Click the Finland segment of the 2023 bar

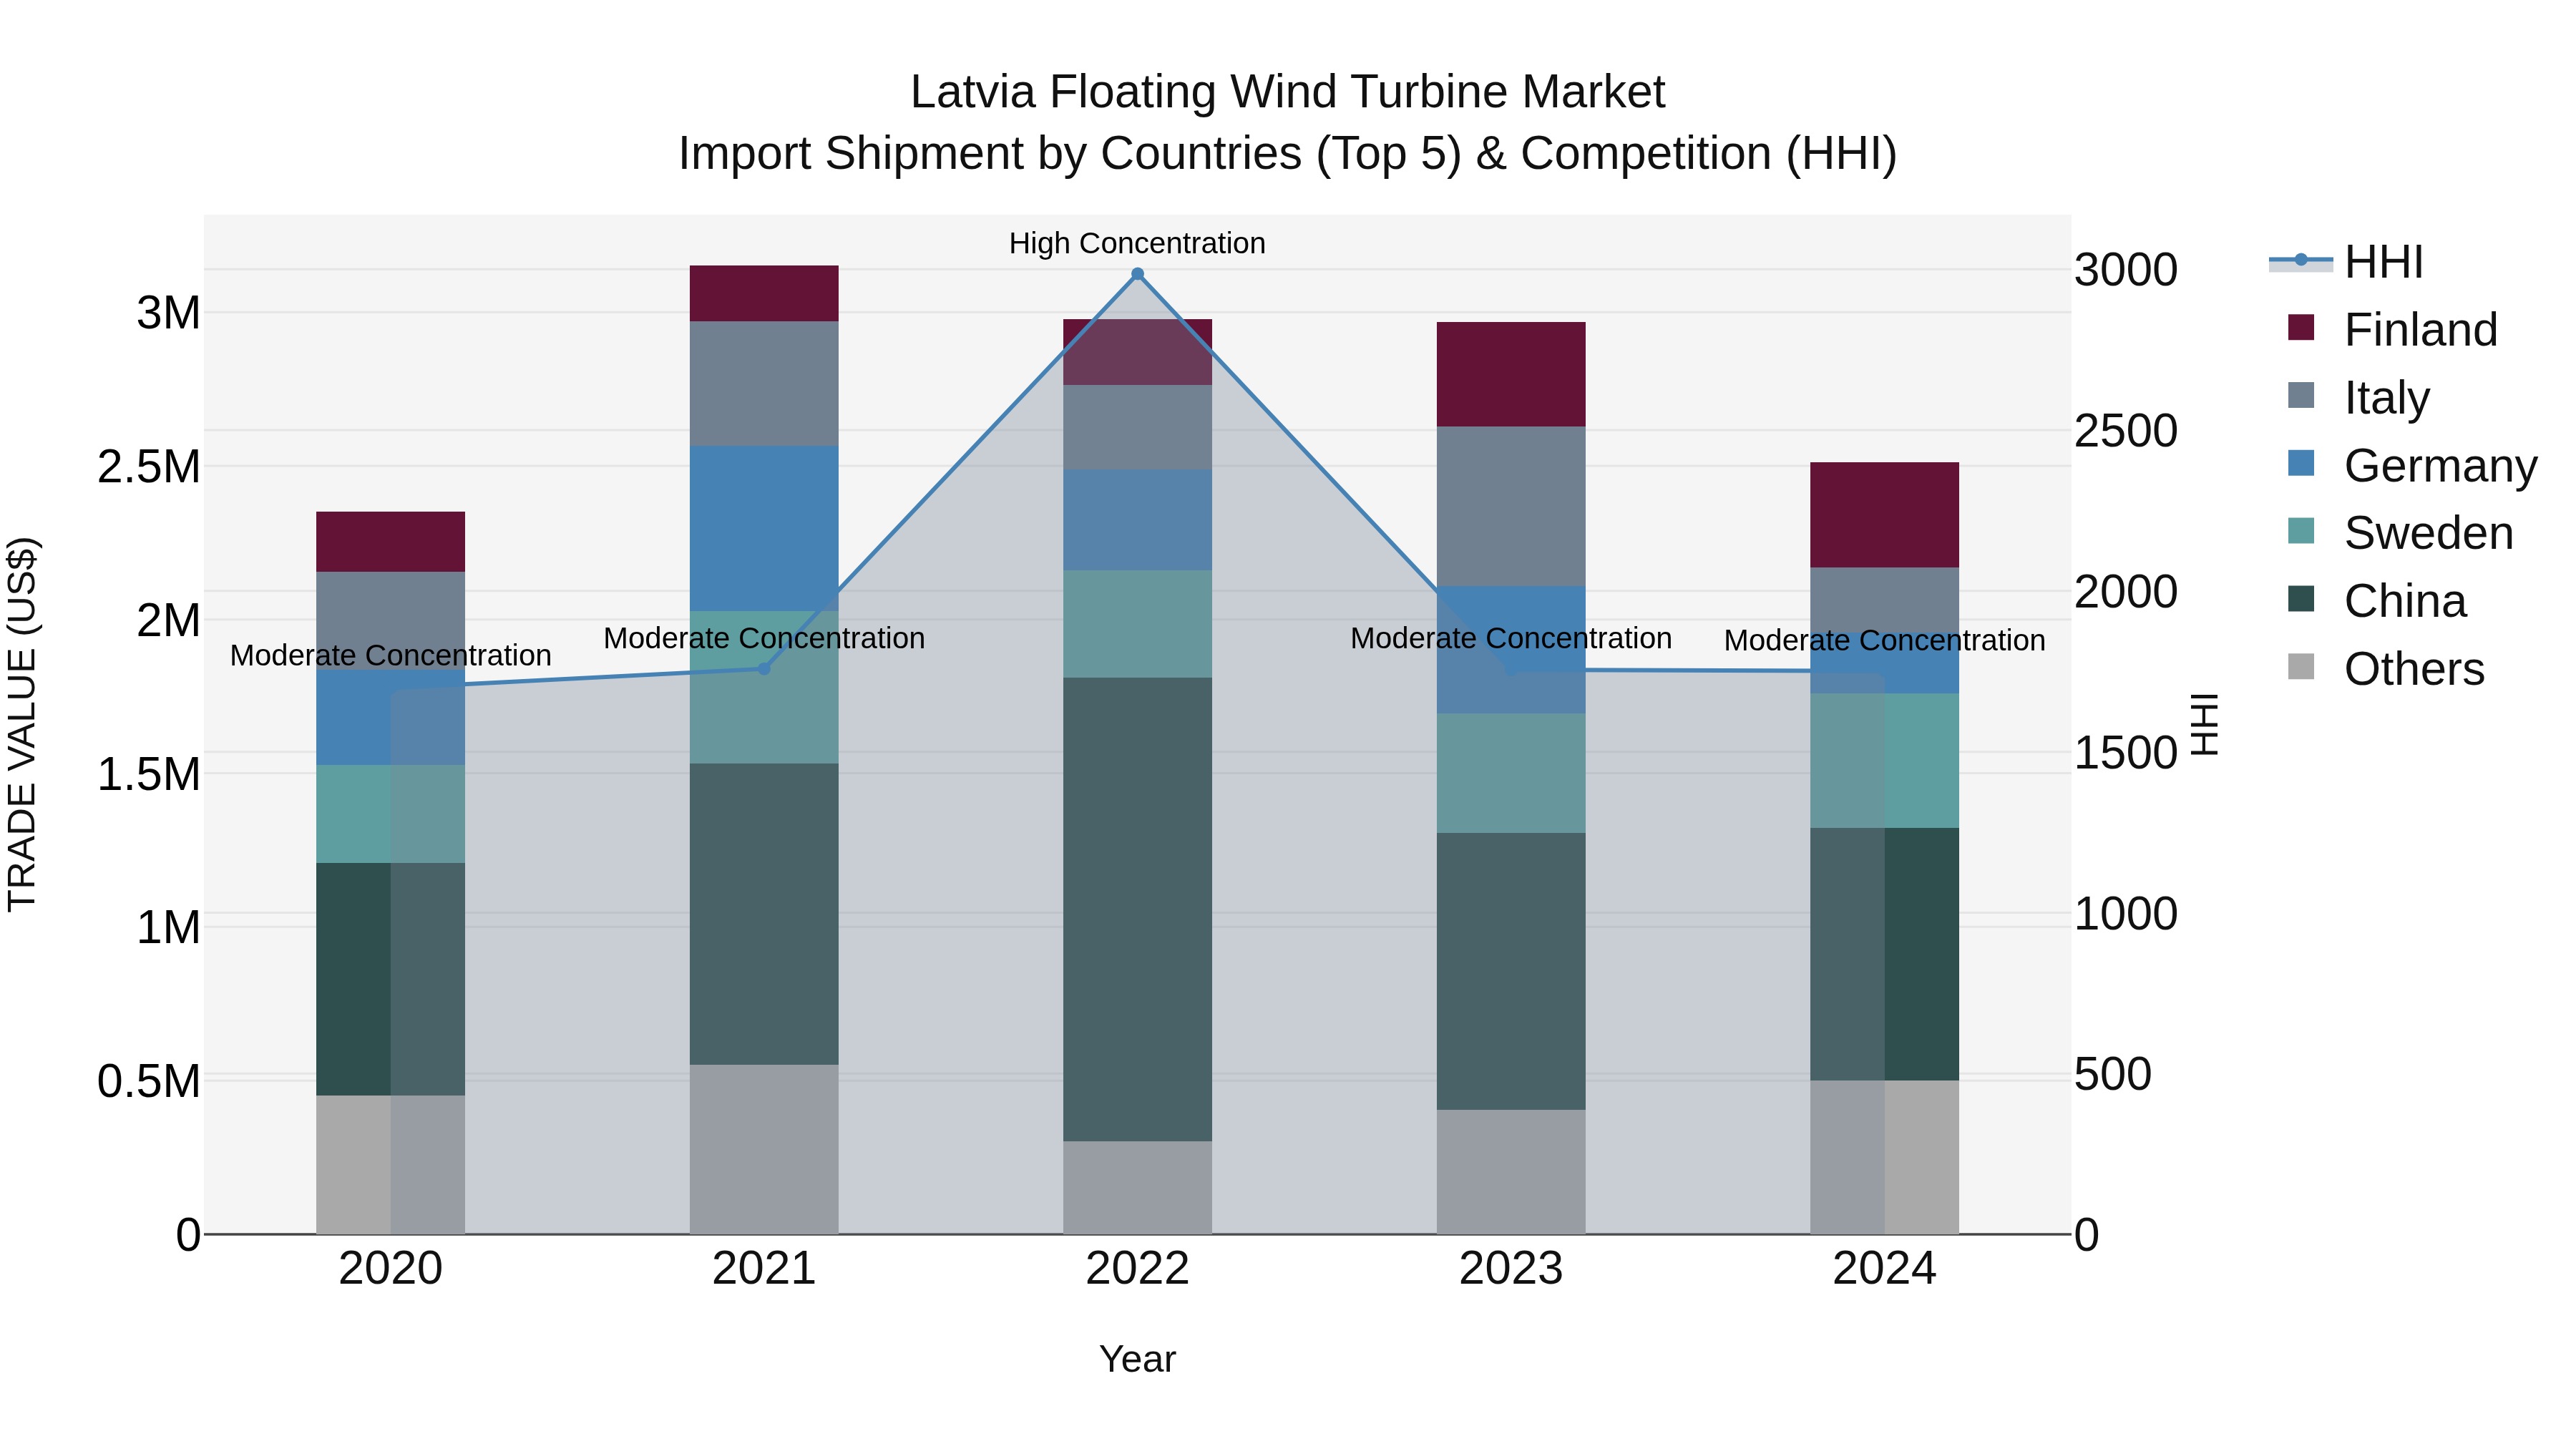click(x=1511, y=374)
